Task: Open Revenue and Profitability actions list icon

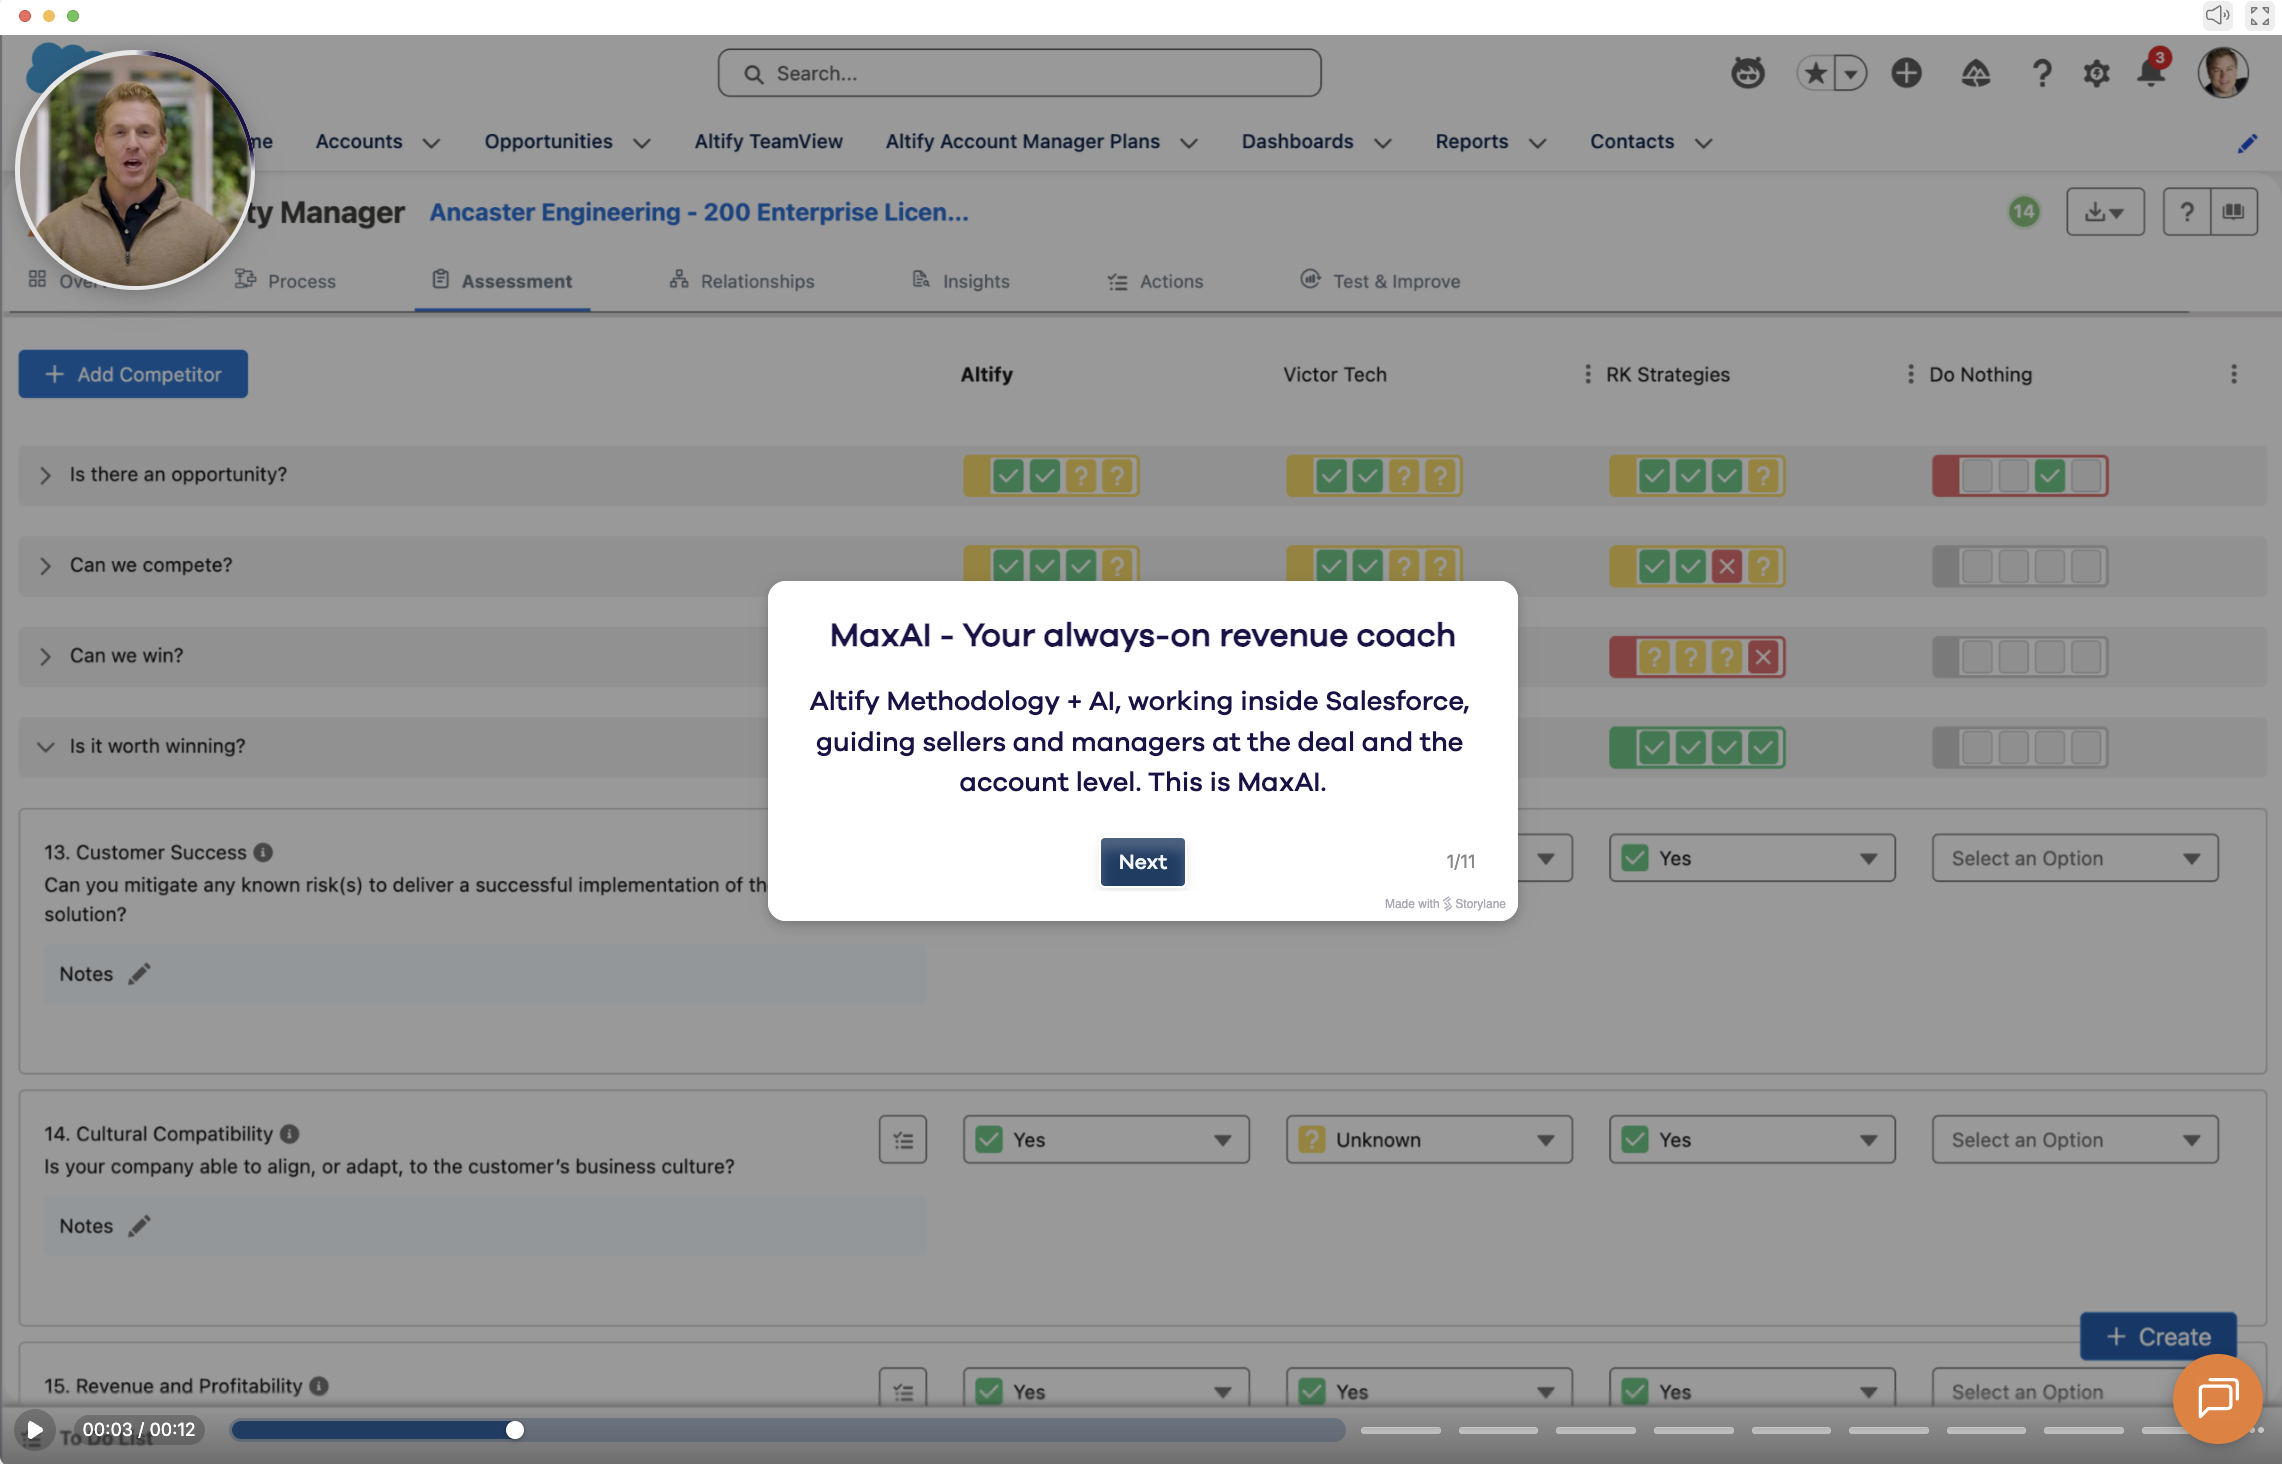Action: [x=903, y=1390]
